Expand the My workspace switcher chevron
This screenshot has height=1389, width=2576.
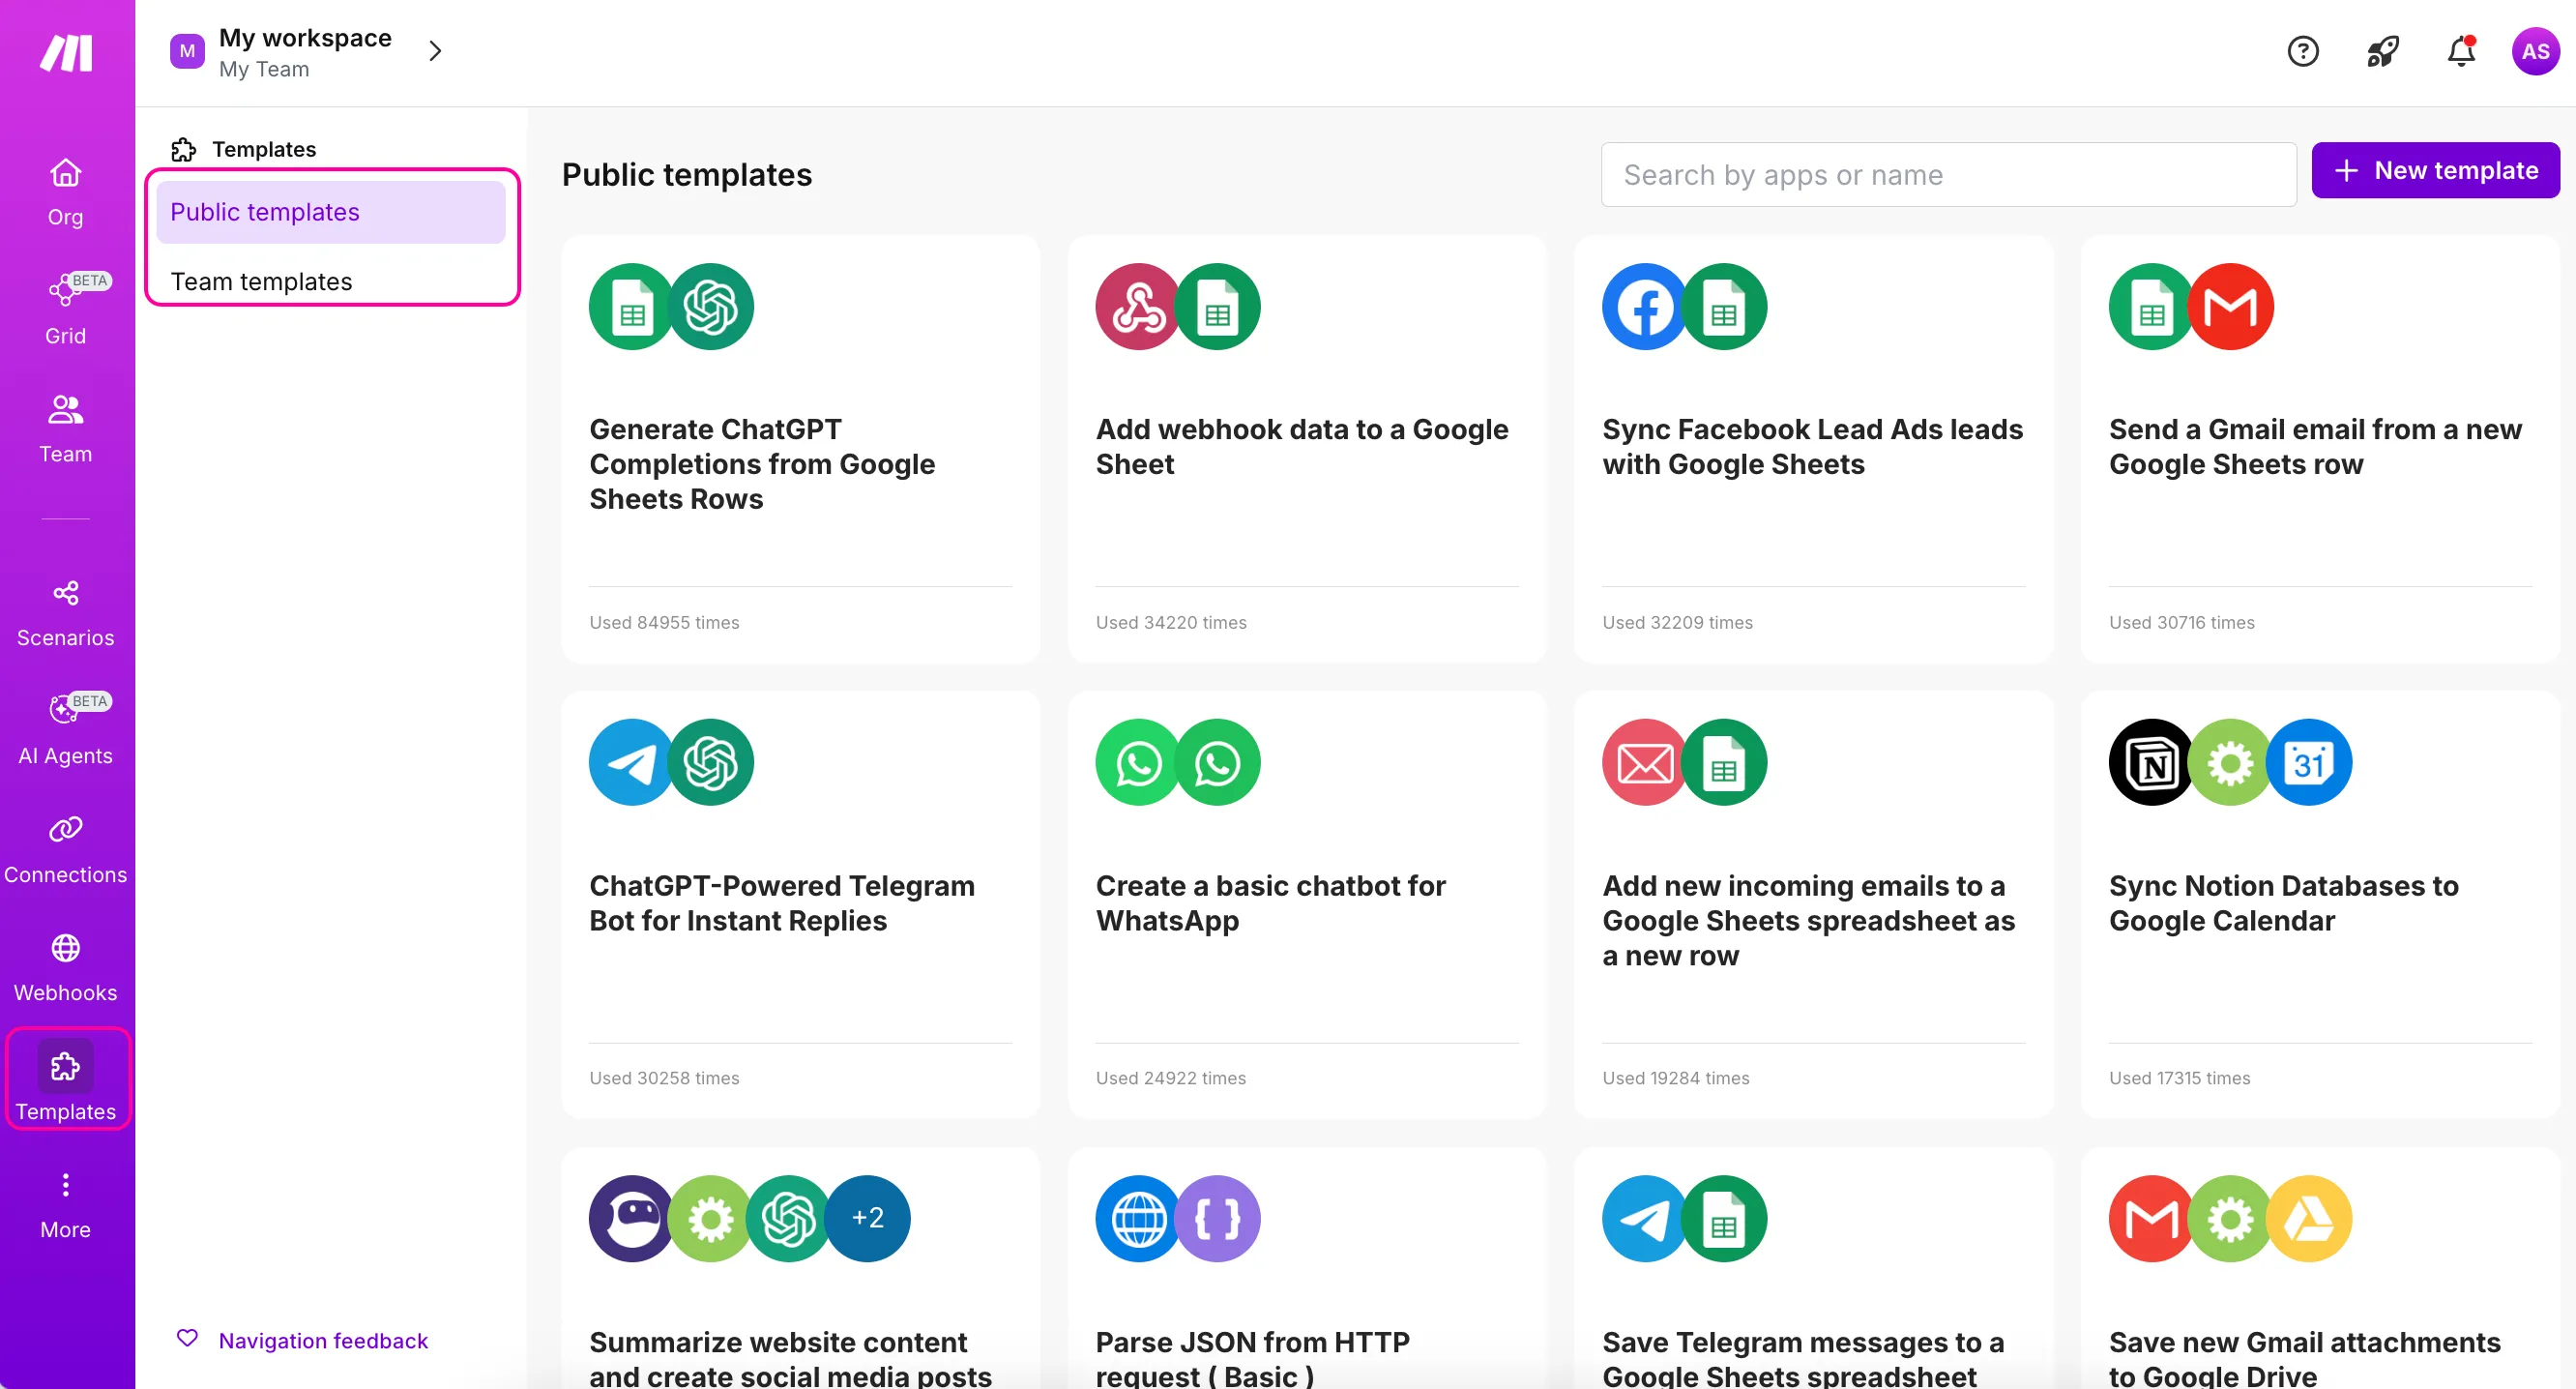pyautogui.click(x=435, y=51)
